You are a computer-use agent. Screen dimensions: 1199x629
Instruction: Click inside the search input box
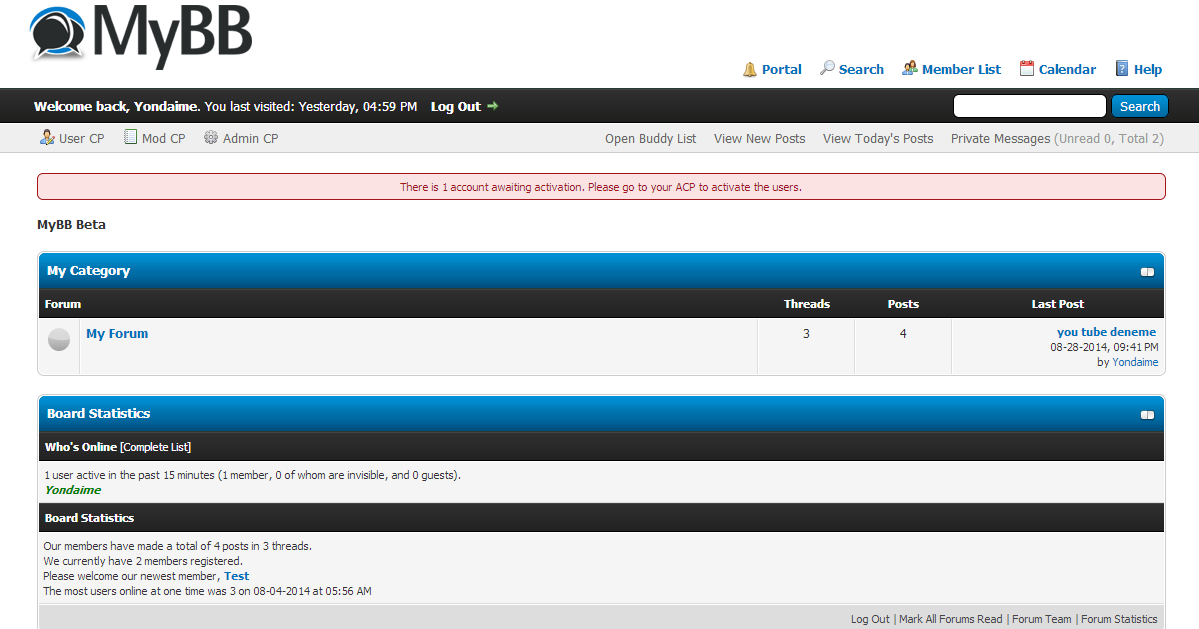[x=1028, y=105]
